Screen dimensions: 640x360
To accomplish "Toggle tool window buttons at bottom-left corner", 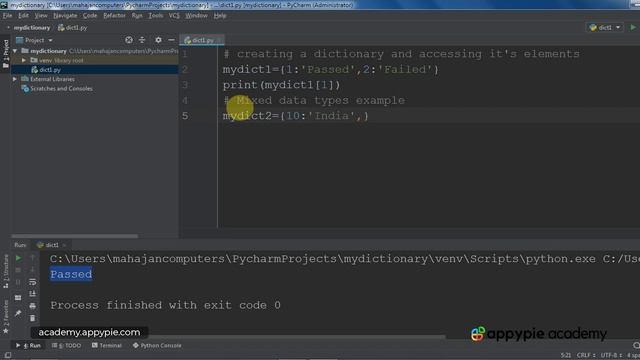I will (8, 356).
